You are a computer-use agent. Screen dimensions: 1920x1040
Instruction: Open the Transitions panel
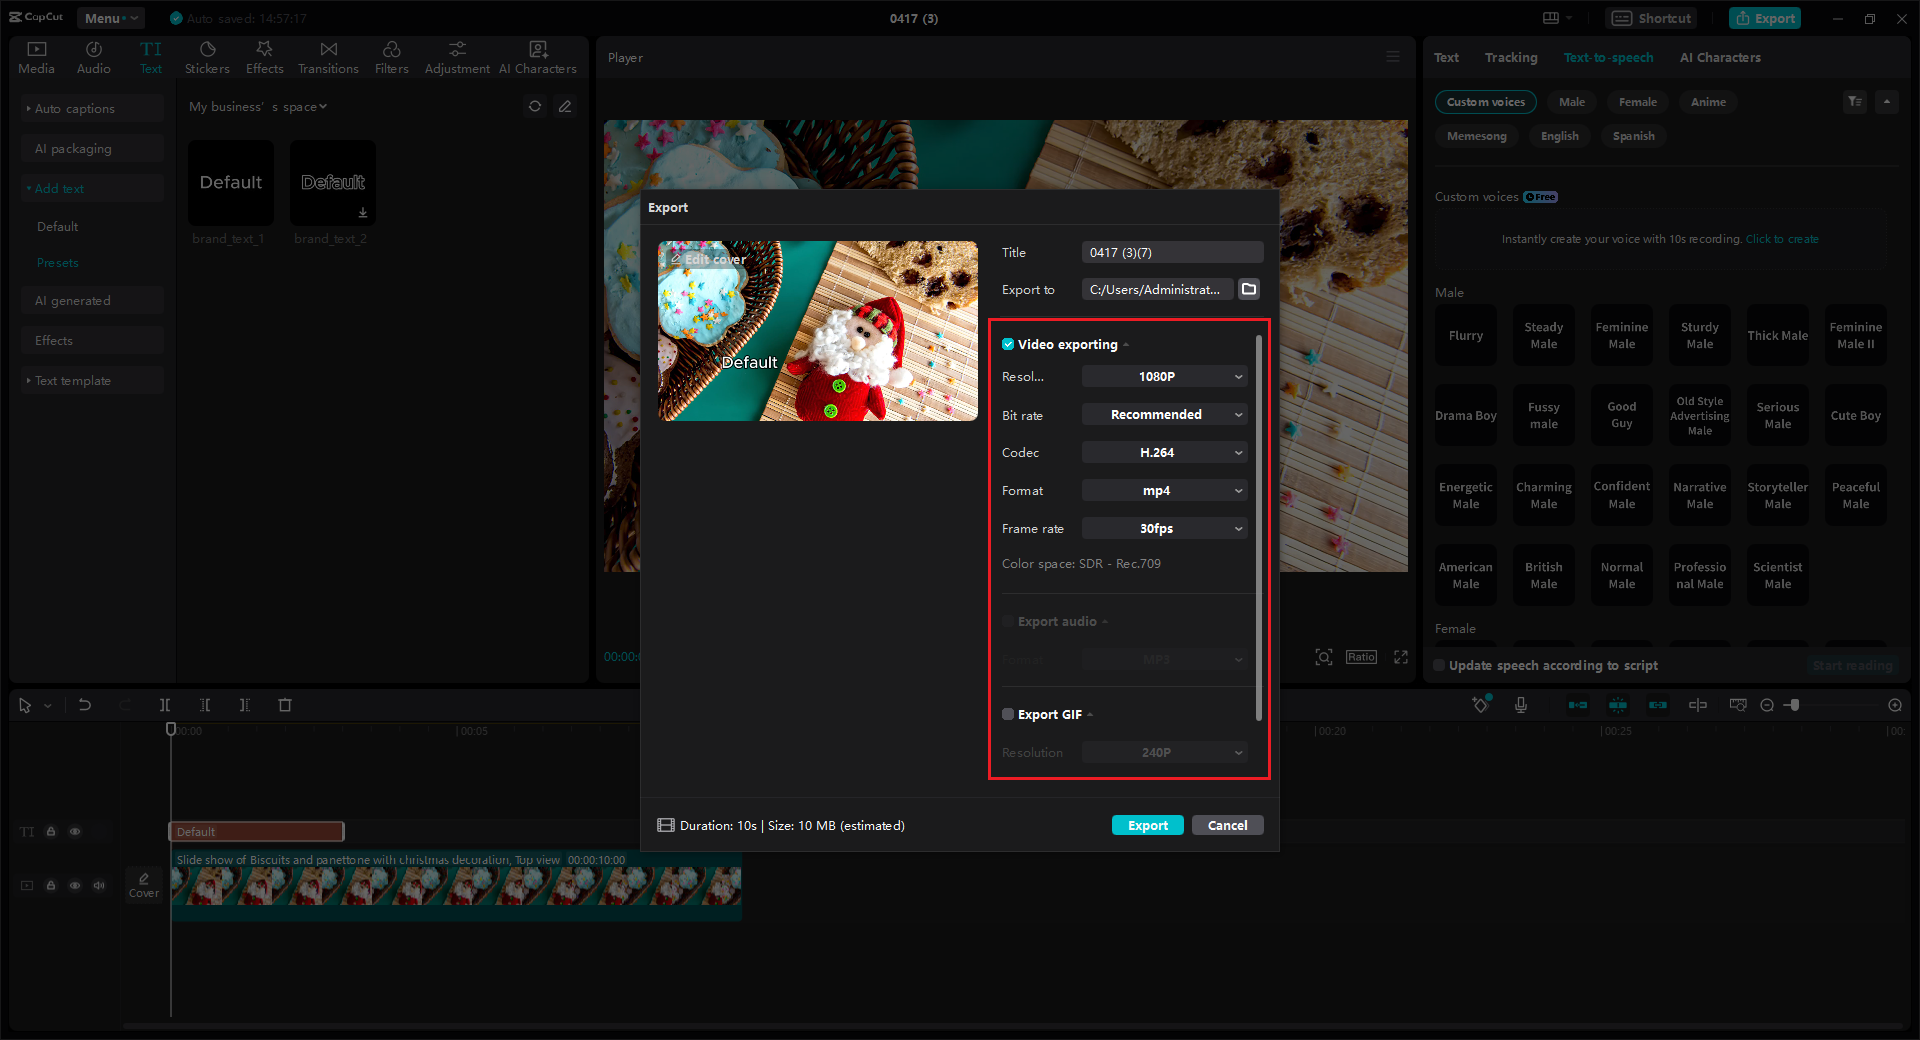[x=328, y=56]
